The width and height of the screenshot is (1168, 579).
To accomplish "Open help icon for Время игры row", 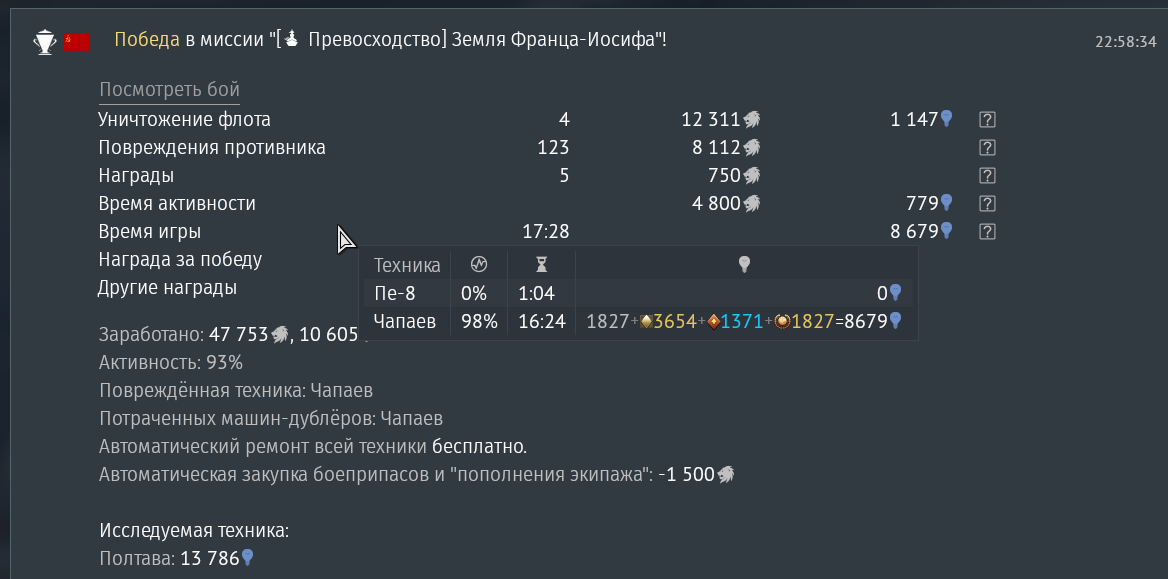I will click(x=987, y=232).
